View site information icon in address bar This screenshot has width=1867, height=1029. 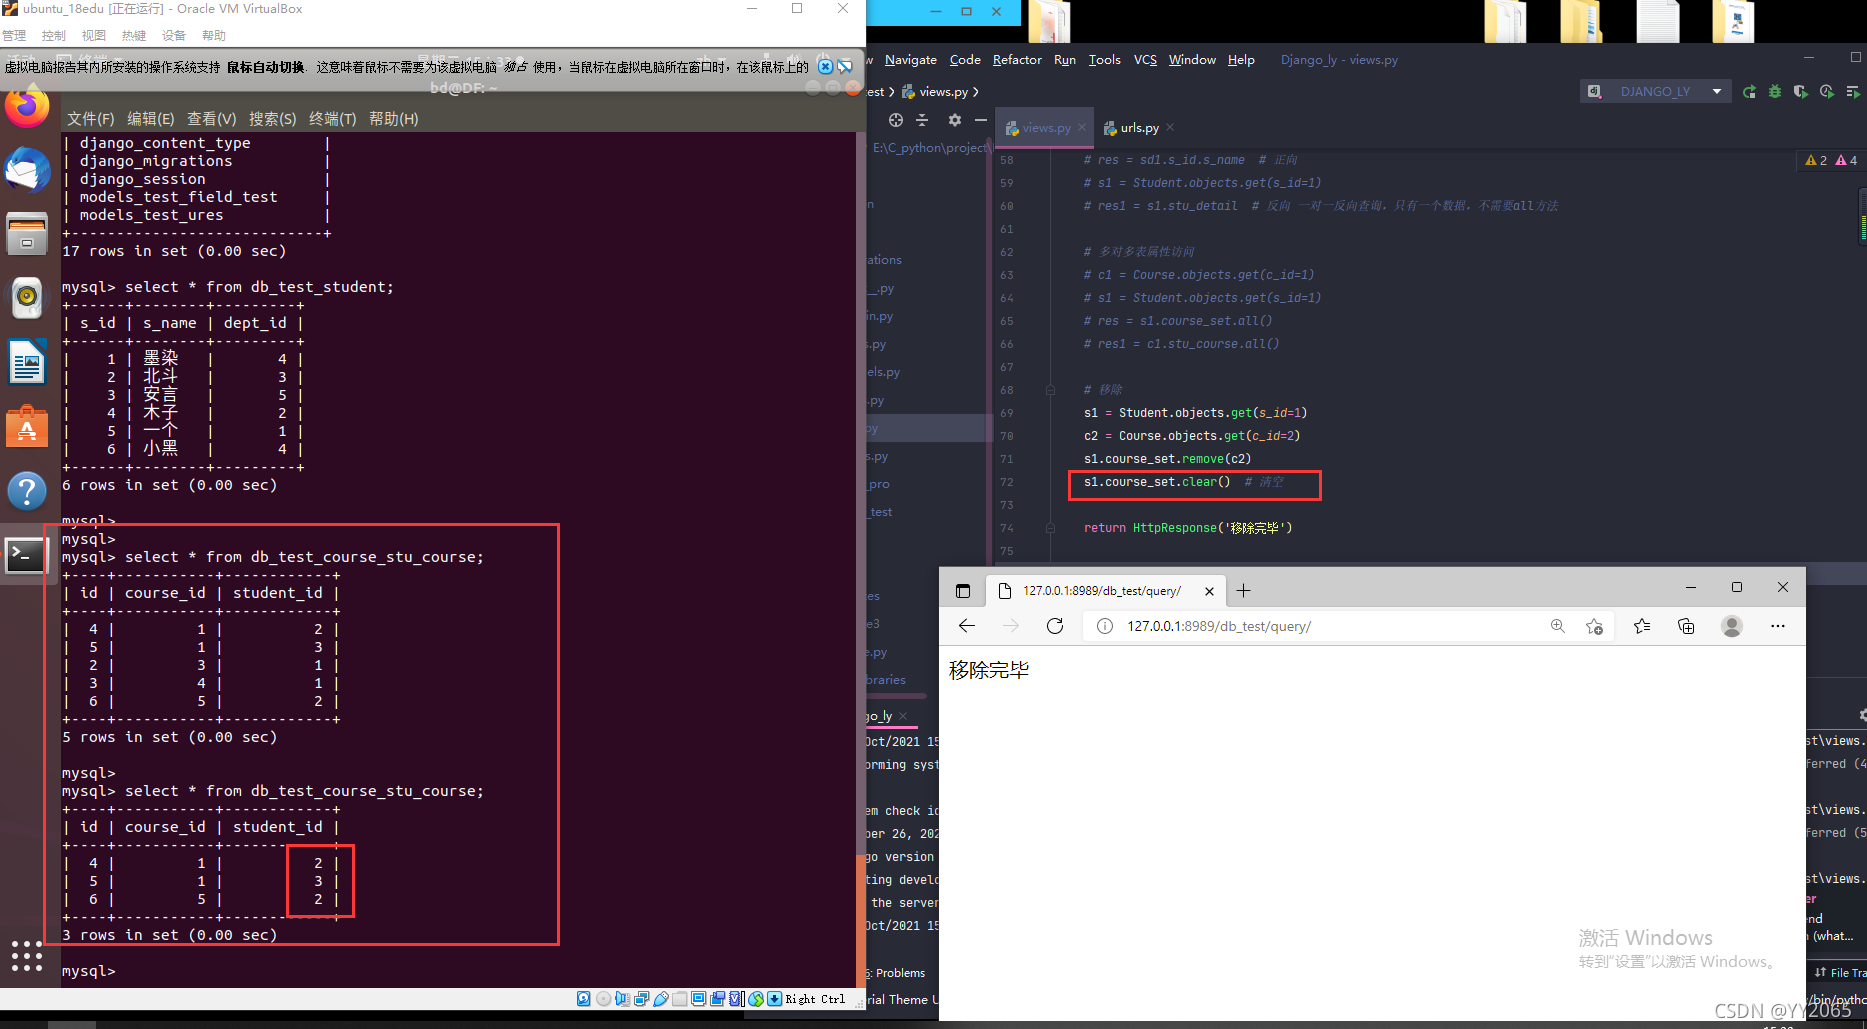(1105, 626)
